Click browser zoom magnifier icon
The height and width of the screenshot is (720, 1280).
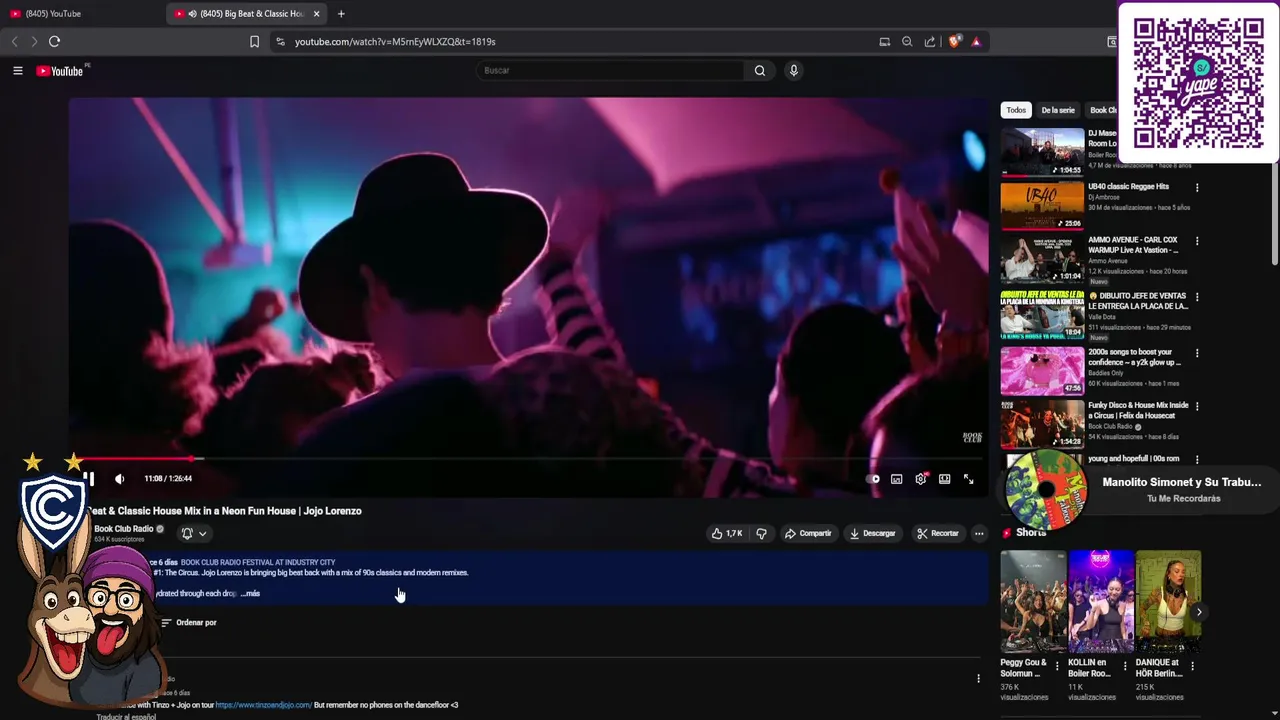click(907, 42)
